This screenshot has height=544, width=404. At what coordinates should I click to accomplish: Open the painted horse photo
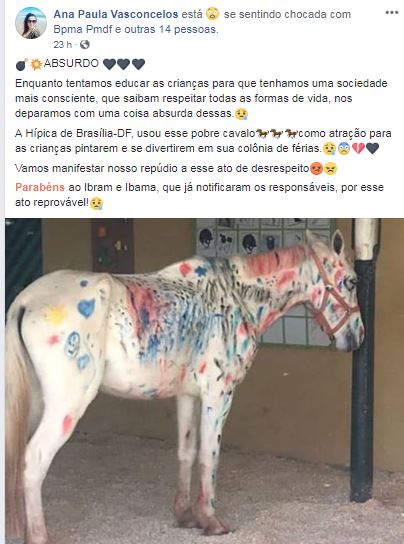tap(204, 381)
